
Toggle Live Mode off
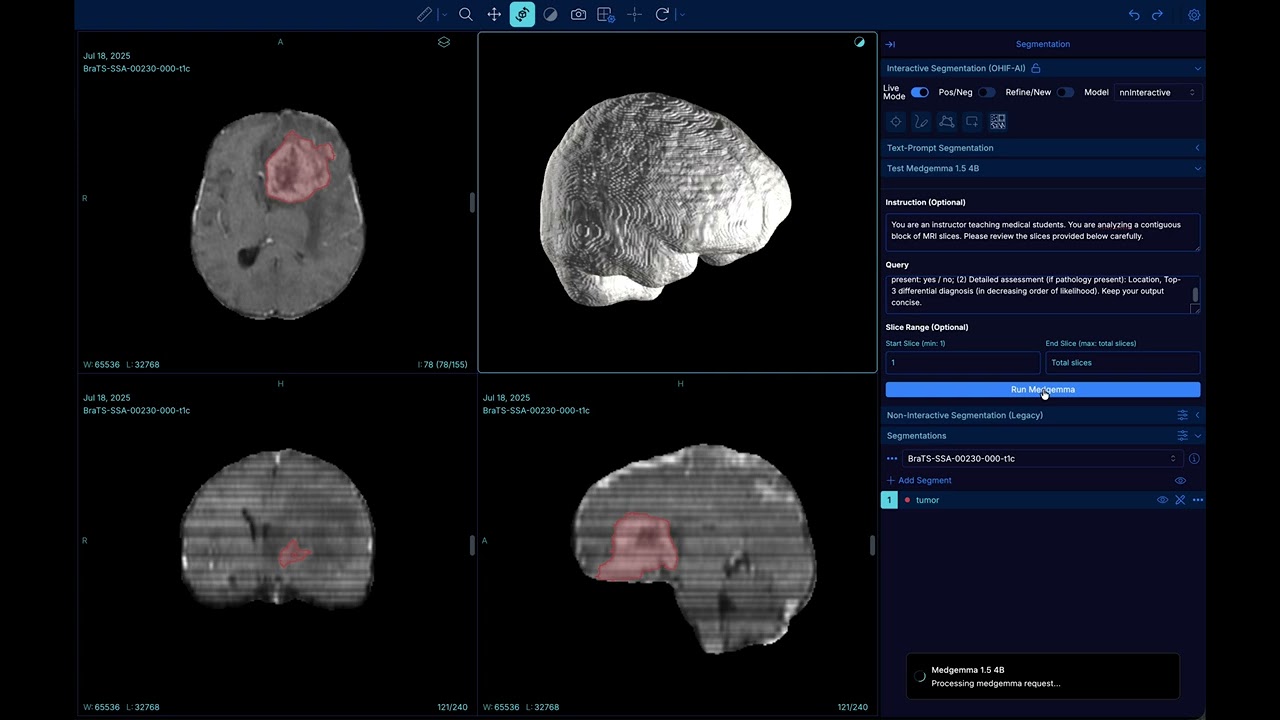[x=919, y=92]
